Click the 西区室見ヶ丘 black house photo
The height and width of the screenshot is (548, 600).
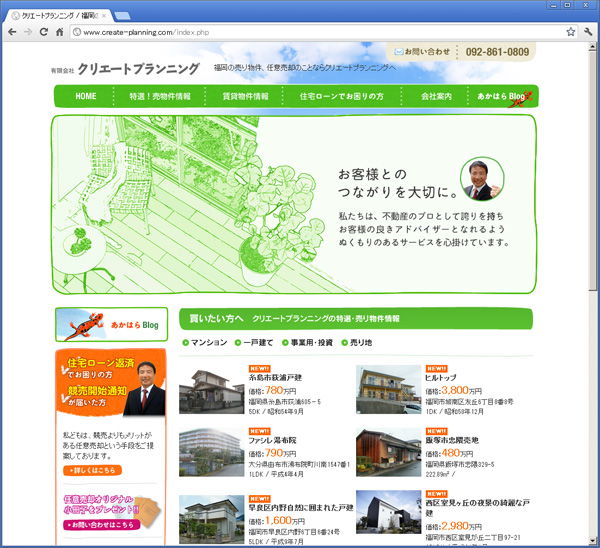point(388,512)
